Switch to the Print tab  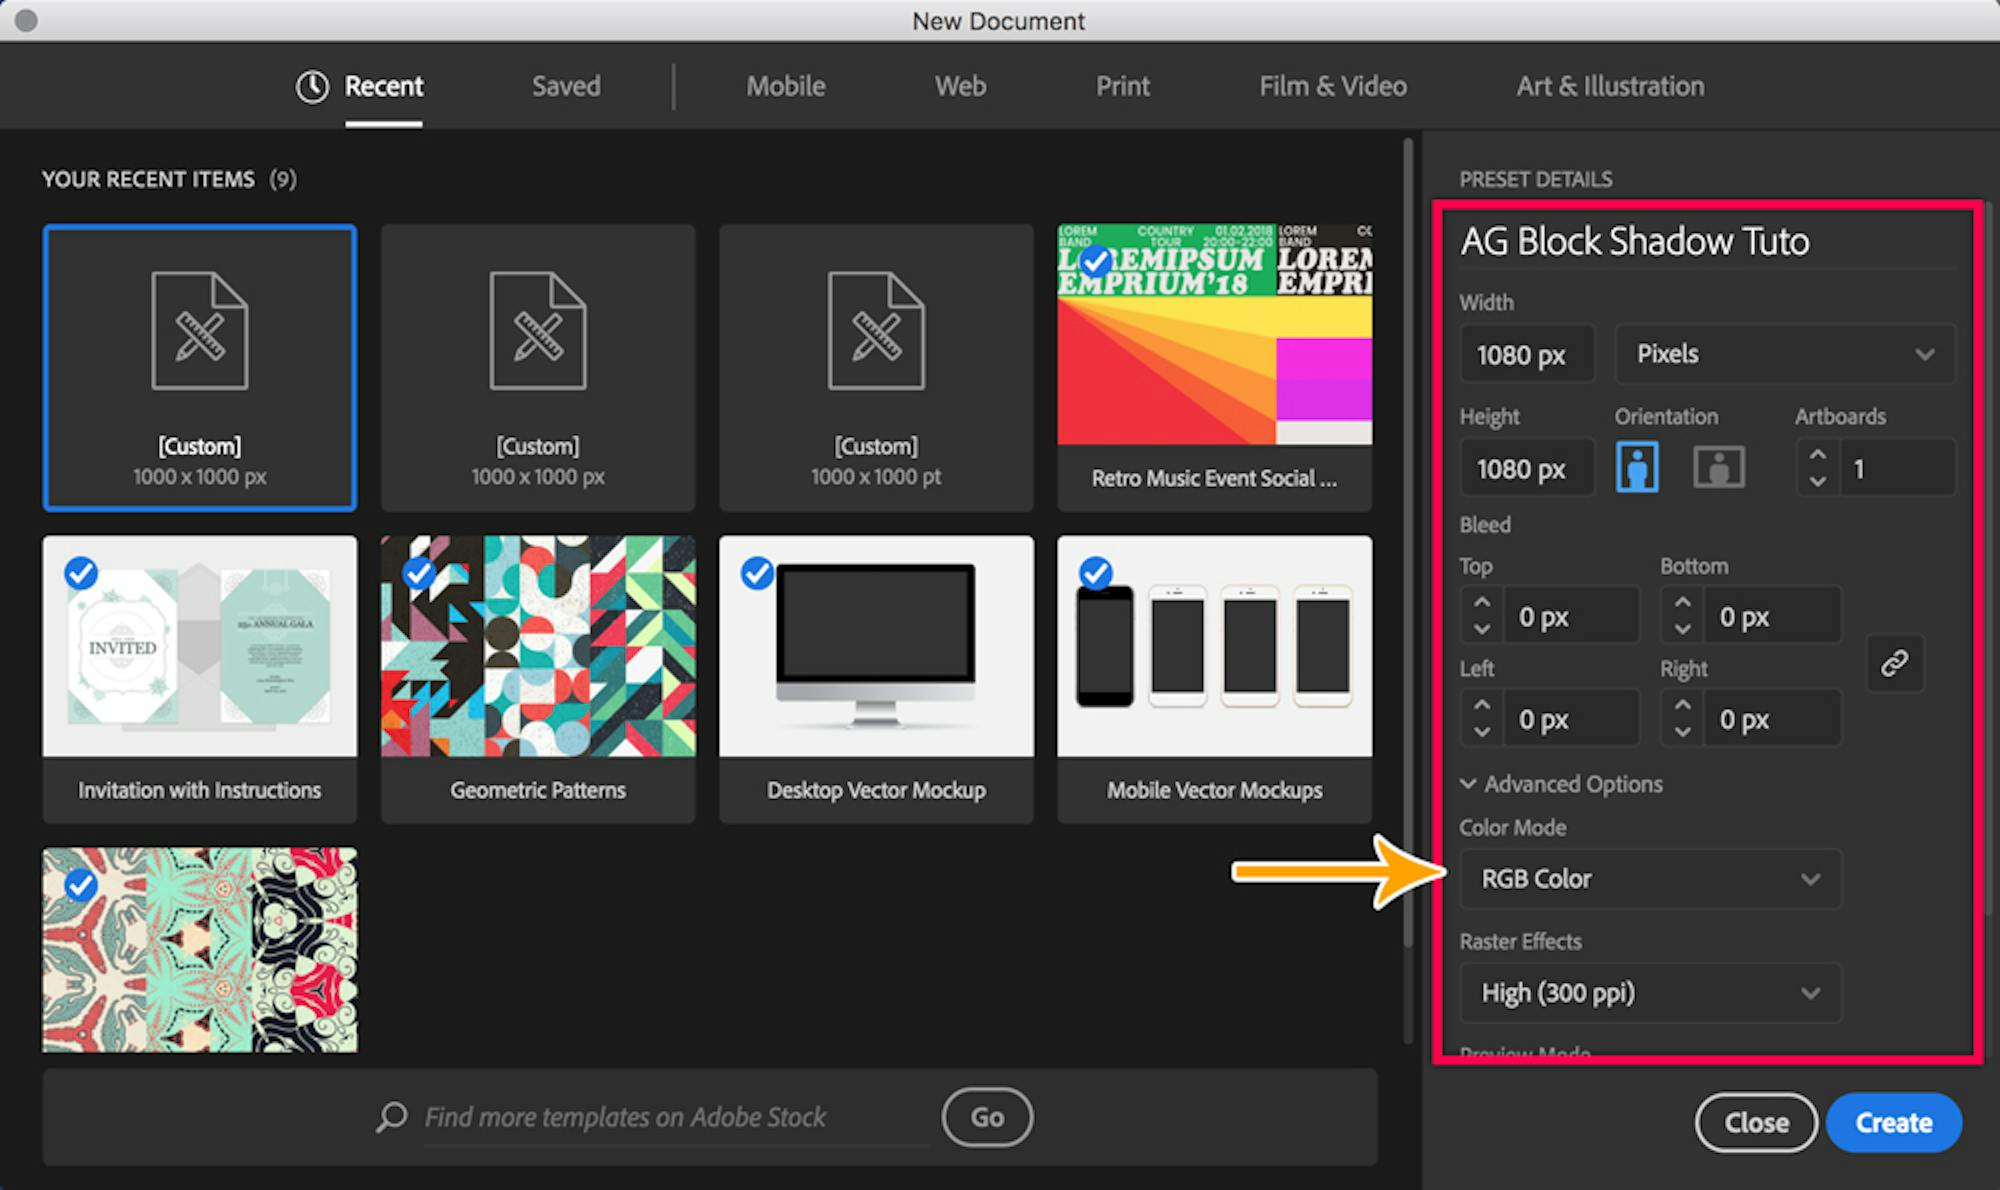pyautogui.click(x=1122, y=87)
